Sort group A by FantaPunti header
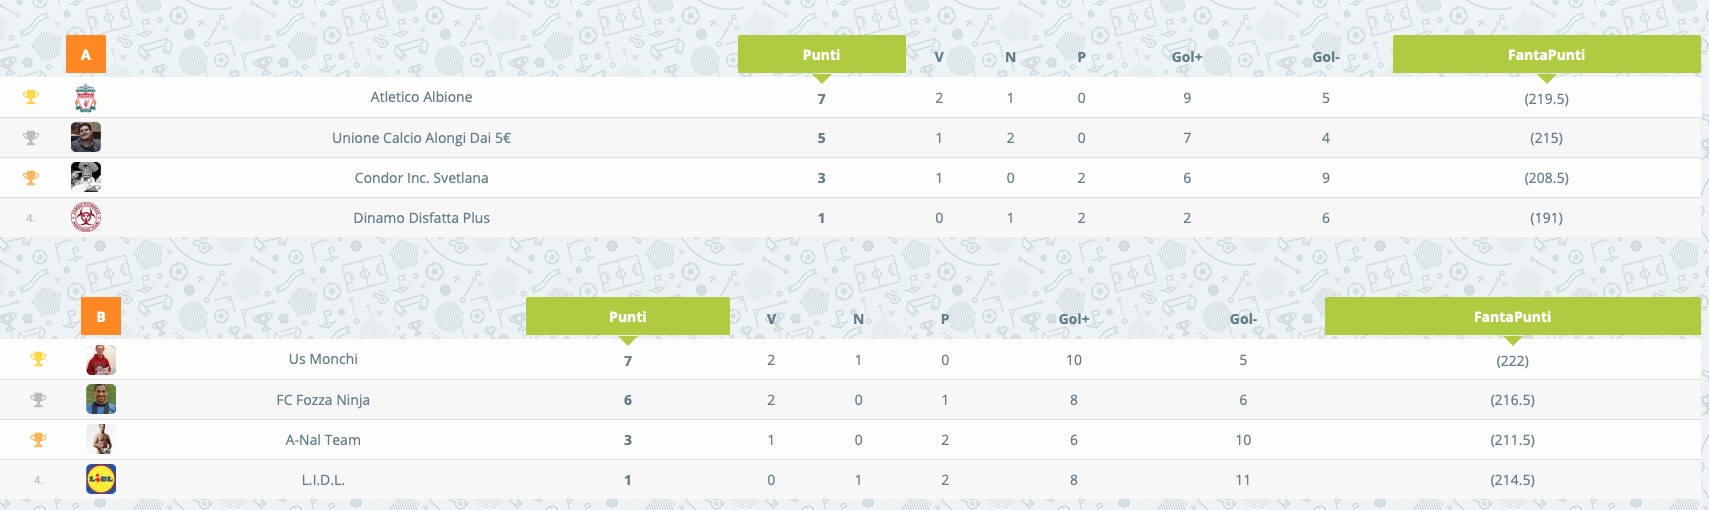Screen dimensions: 1709x510 click(x=1546, y=55)
